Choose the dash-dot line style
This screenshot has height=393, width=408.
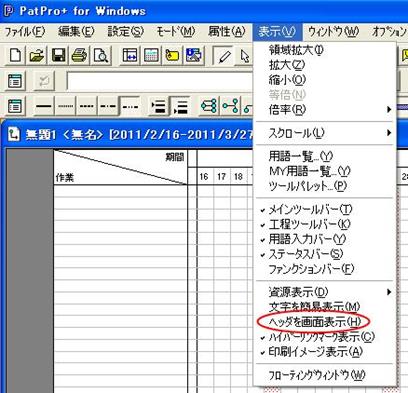point(108,107)
